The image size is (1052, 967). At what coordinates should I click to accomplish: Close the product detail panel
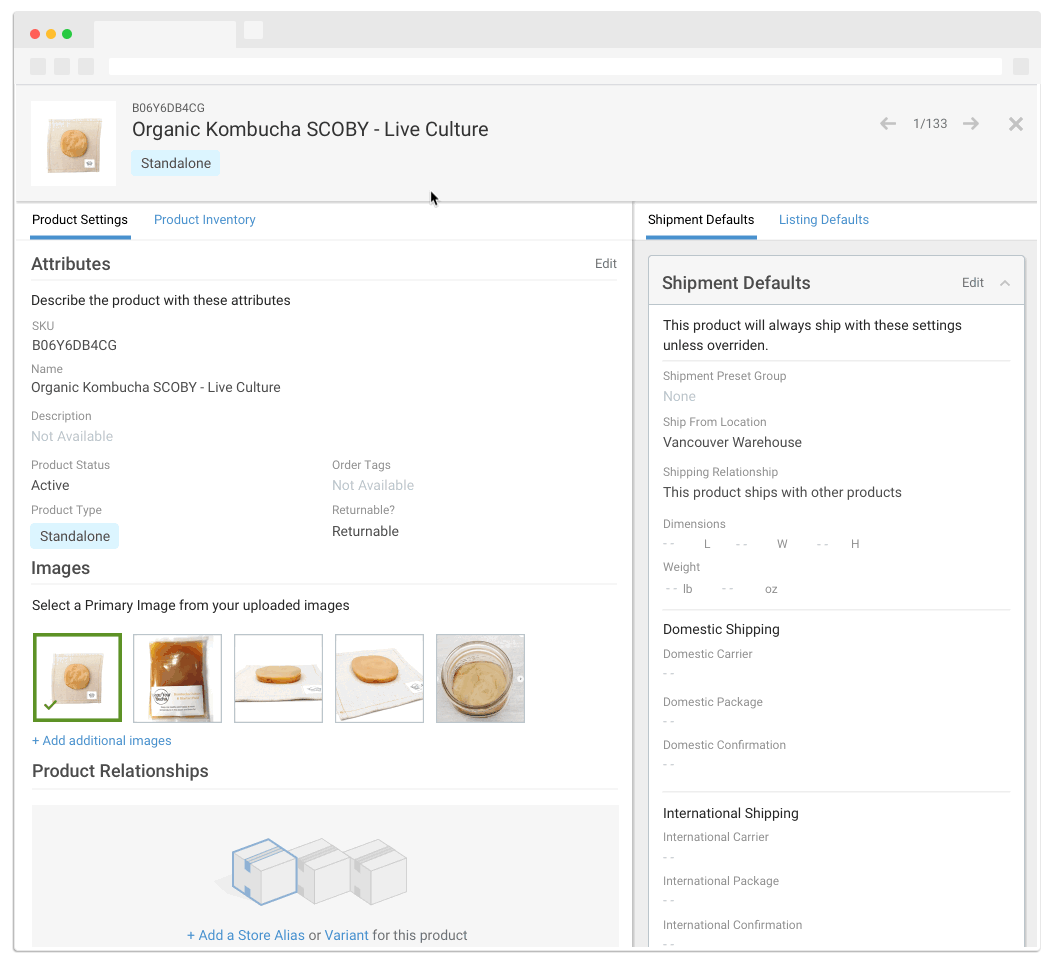click(1015, 124)
